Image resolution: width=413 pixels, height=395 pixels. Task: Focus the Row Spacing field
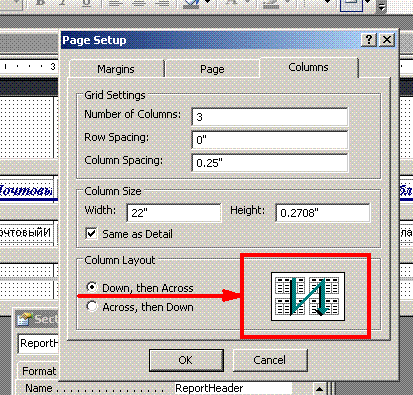tap(270, 140)
